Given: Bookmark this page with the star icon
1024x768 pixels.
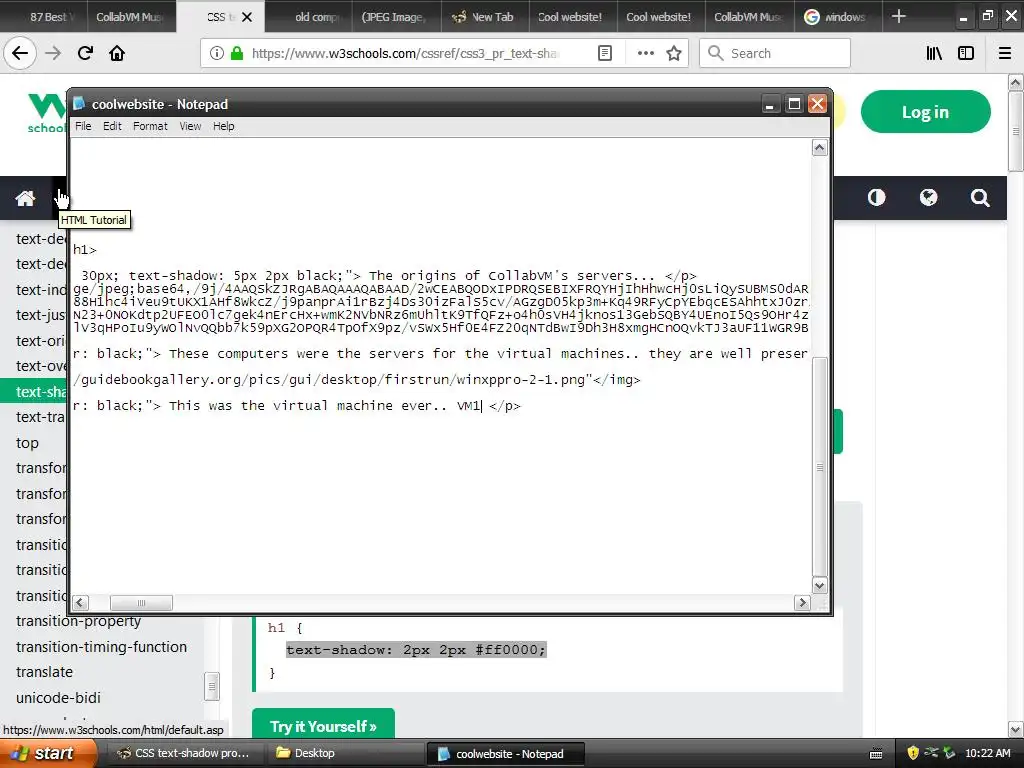Looking at the screenshot, I should pyautogui.click(x=674, y=53).
